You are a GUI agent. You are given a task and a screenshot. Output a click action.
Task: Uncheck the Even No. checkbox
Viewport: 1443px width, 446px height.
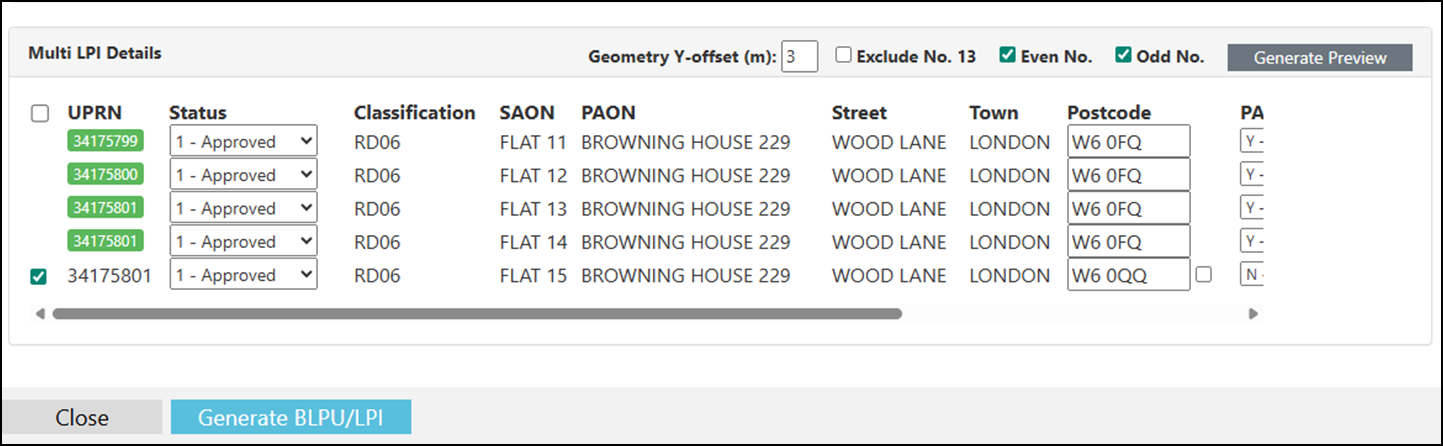coord(1008,56)
